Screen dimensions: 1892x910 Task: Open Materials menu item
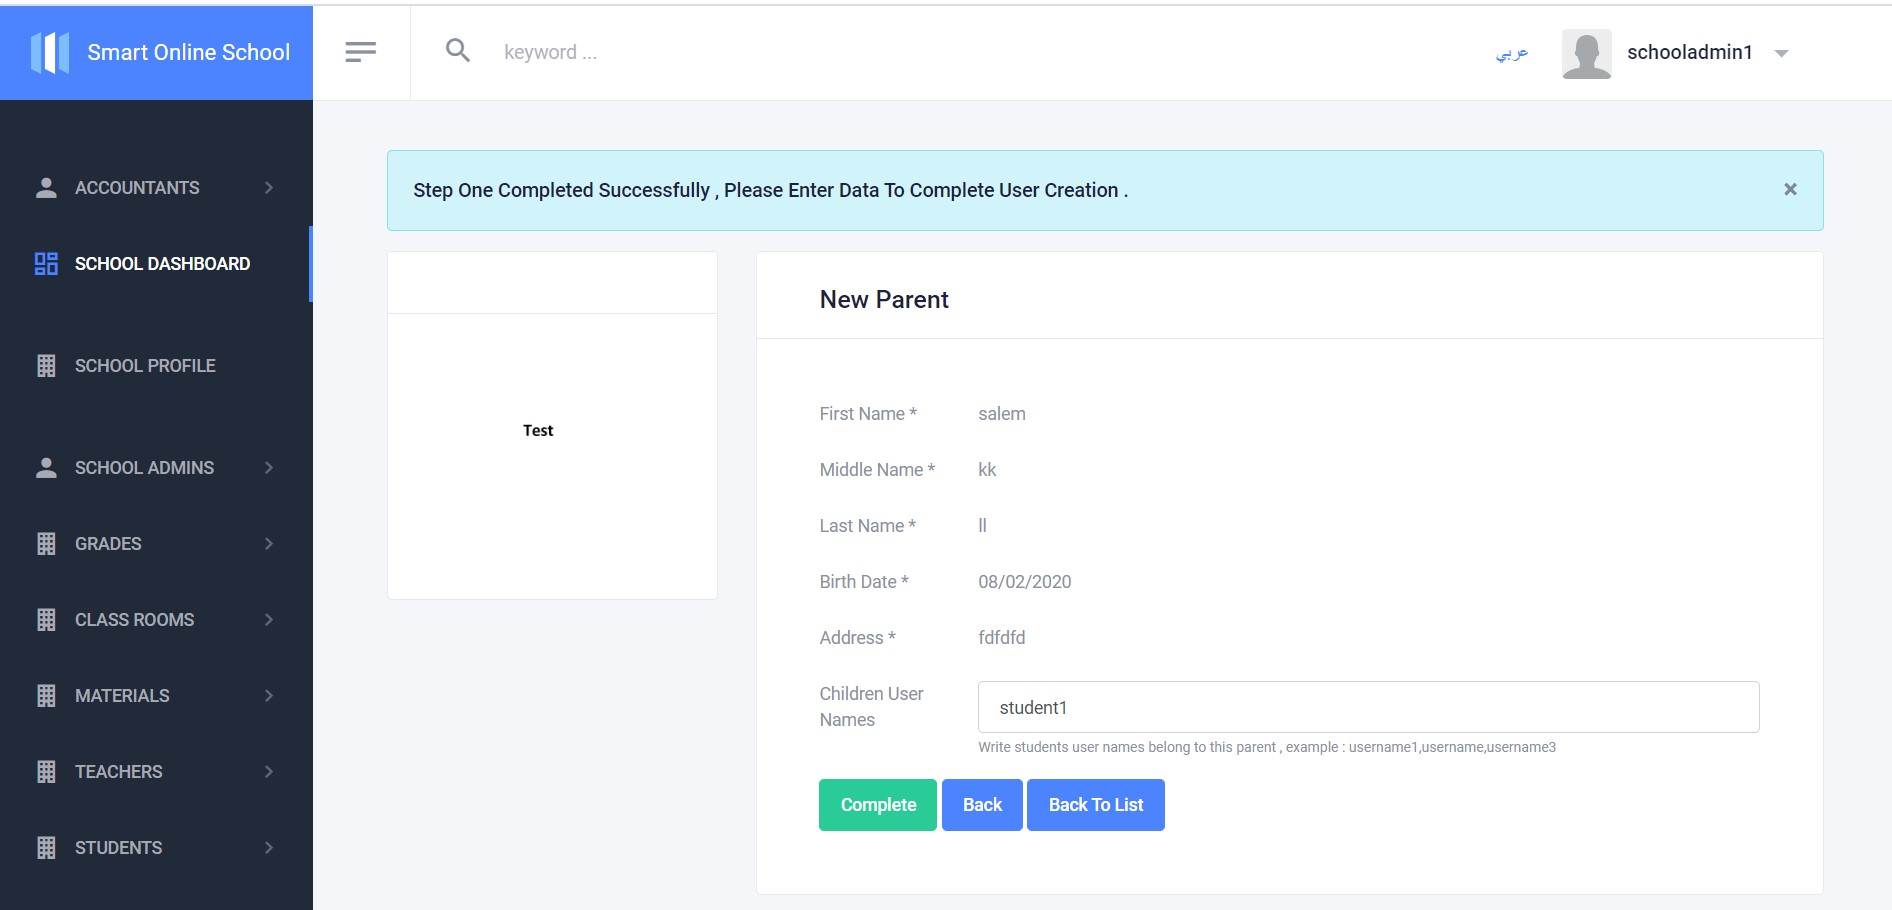click(x=122, y=696)
